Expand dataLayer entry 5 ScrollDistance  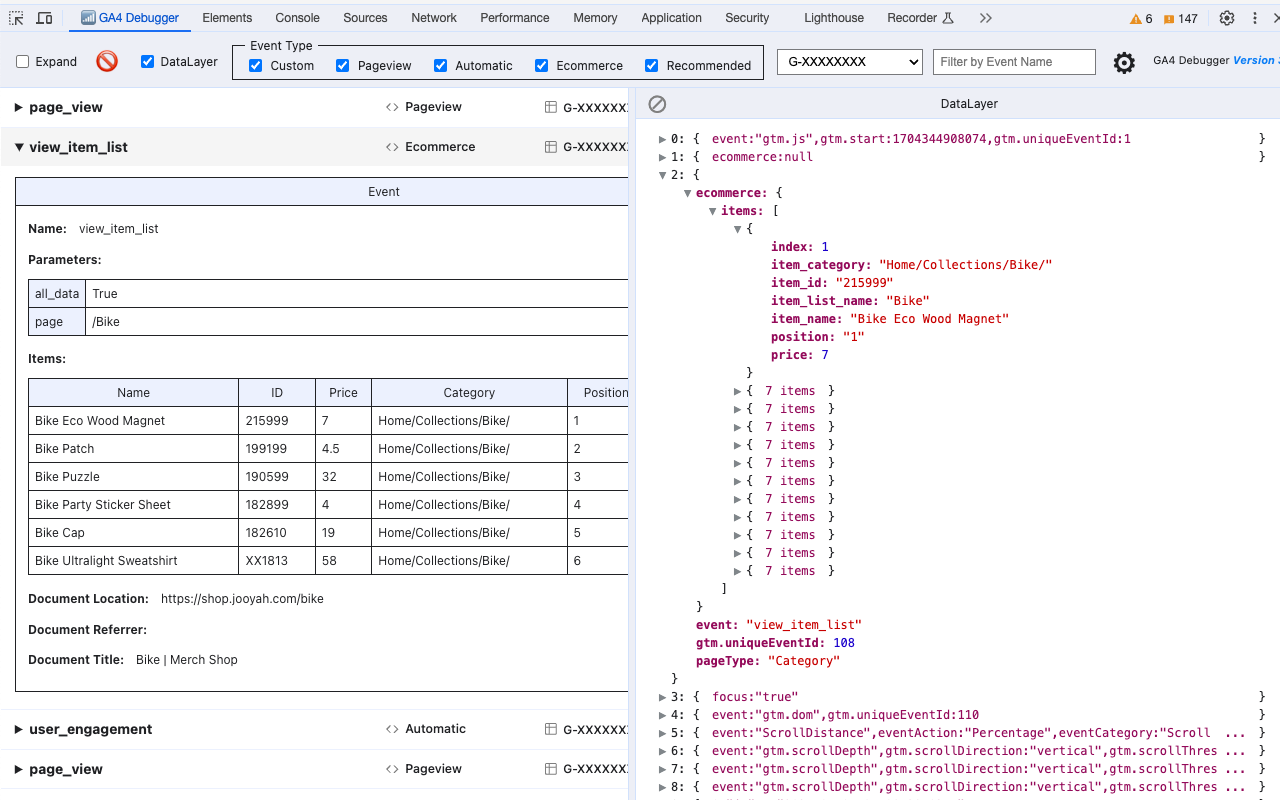663,732
